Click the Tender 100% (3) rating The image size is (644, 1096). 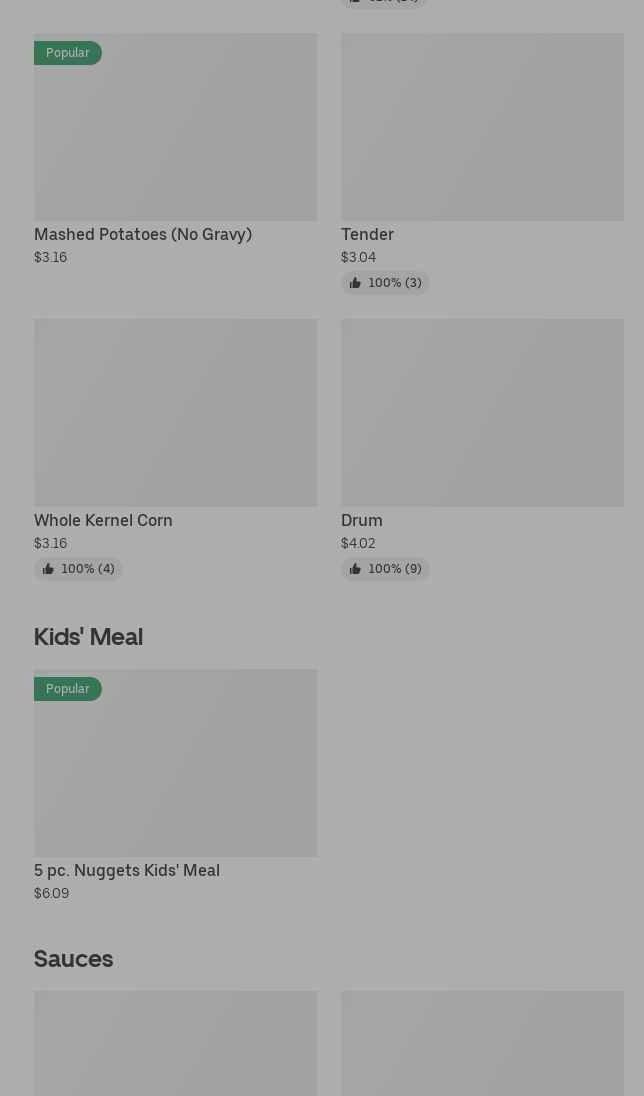point(394,283)
